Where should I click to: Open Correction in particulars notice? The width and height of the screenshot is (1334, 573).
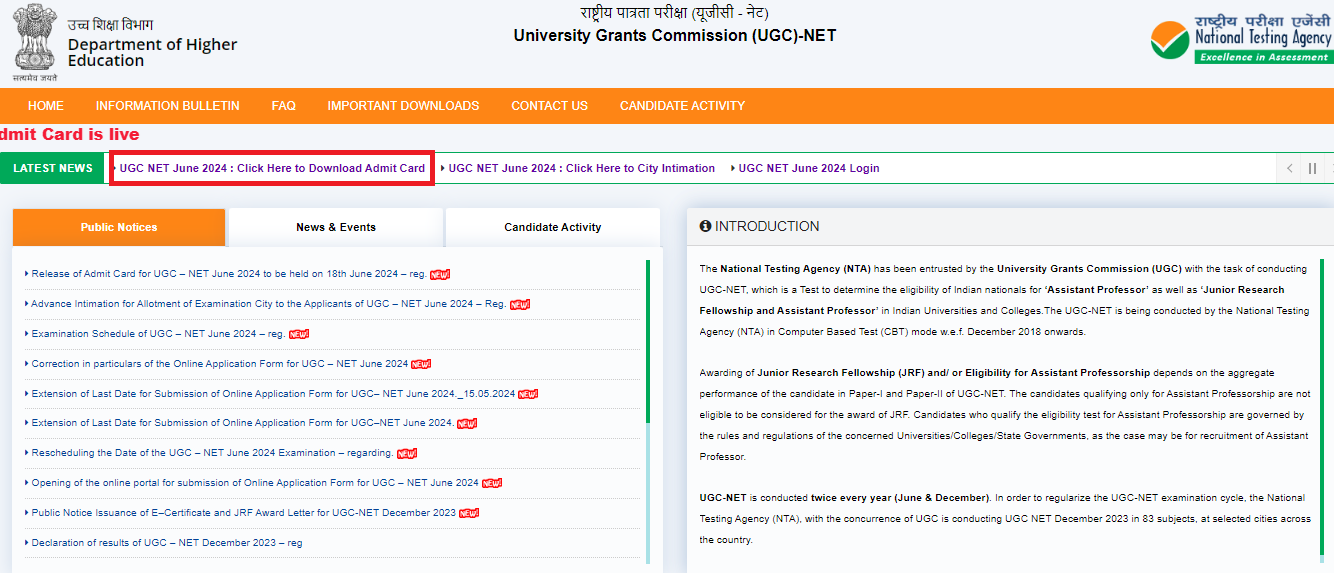click(x=220, y=364)
